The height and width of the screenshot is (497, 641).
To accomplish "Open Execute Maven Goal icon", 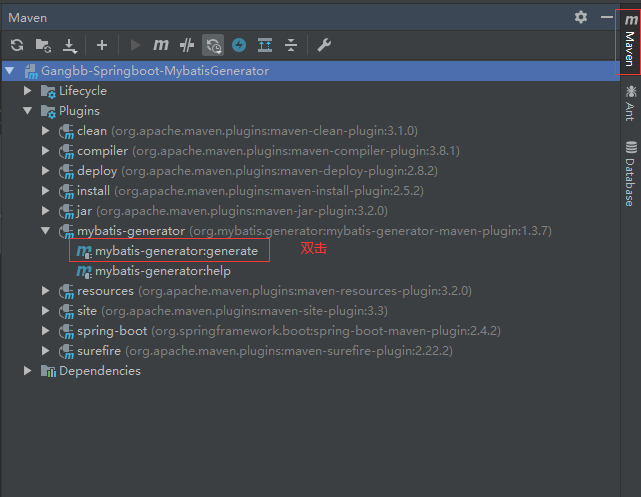I will [x=161, y=45].
